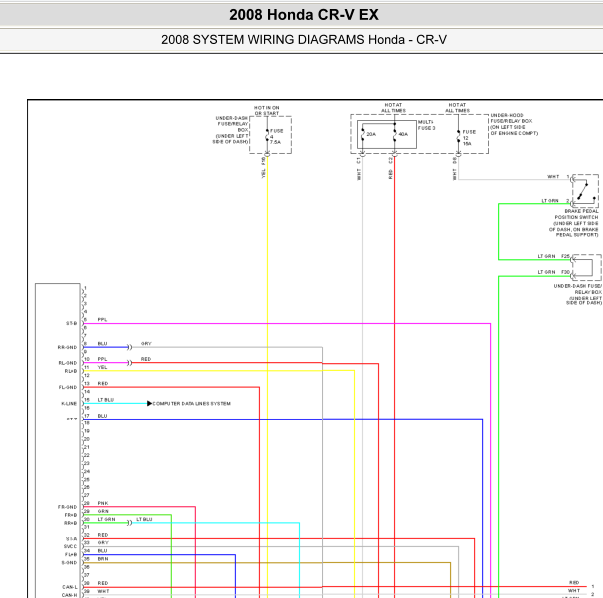Select the "K-LINE" pin label

(x=69, y=403)
